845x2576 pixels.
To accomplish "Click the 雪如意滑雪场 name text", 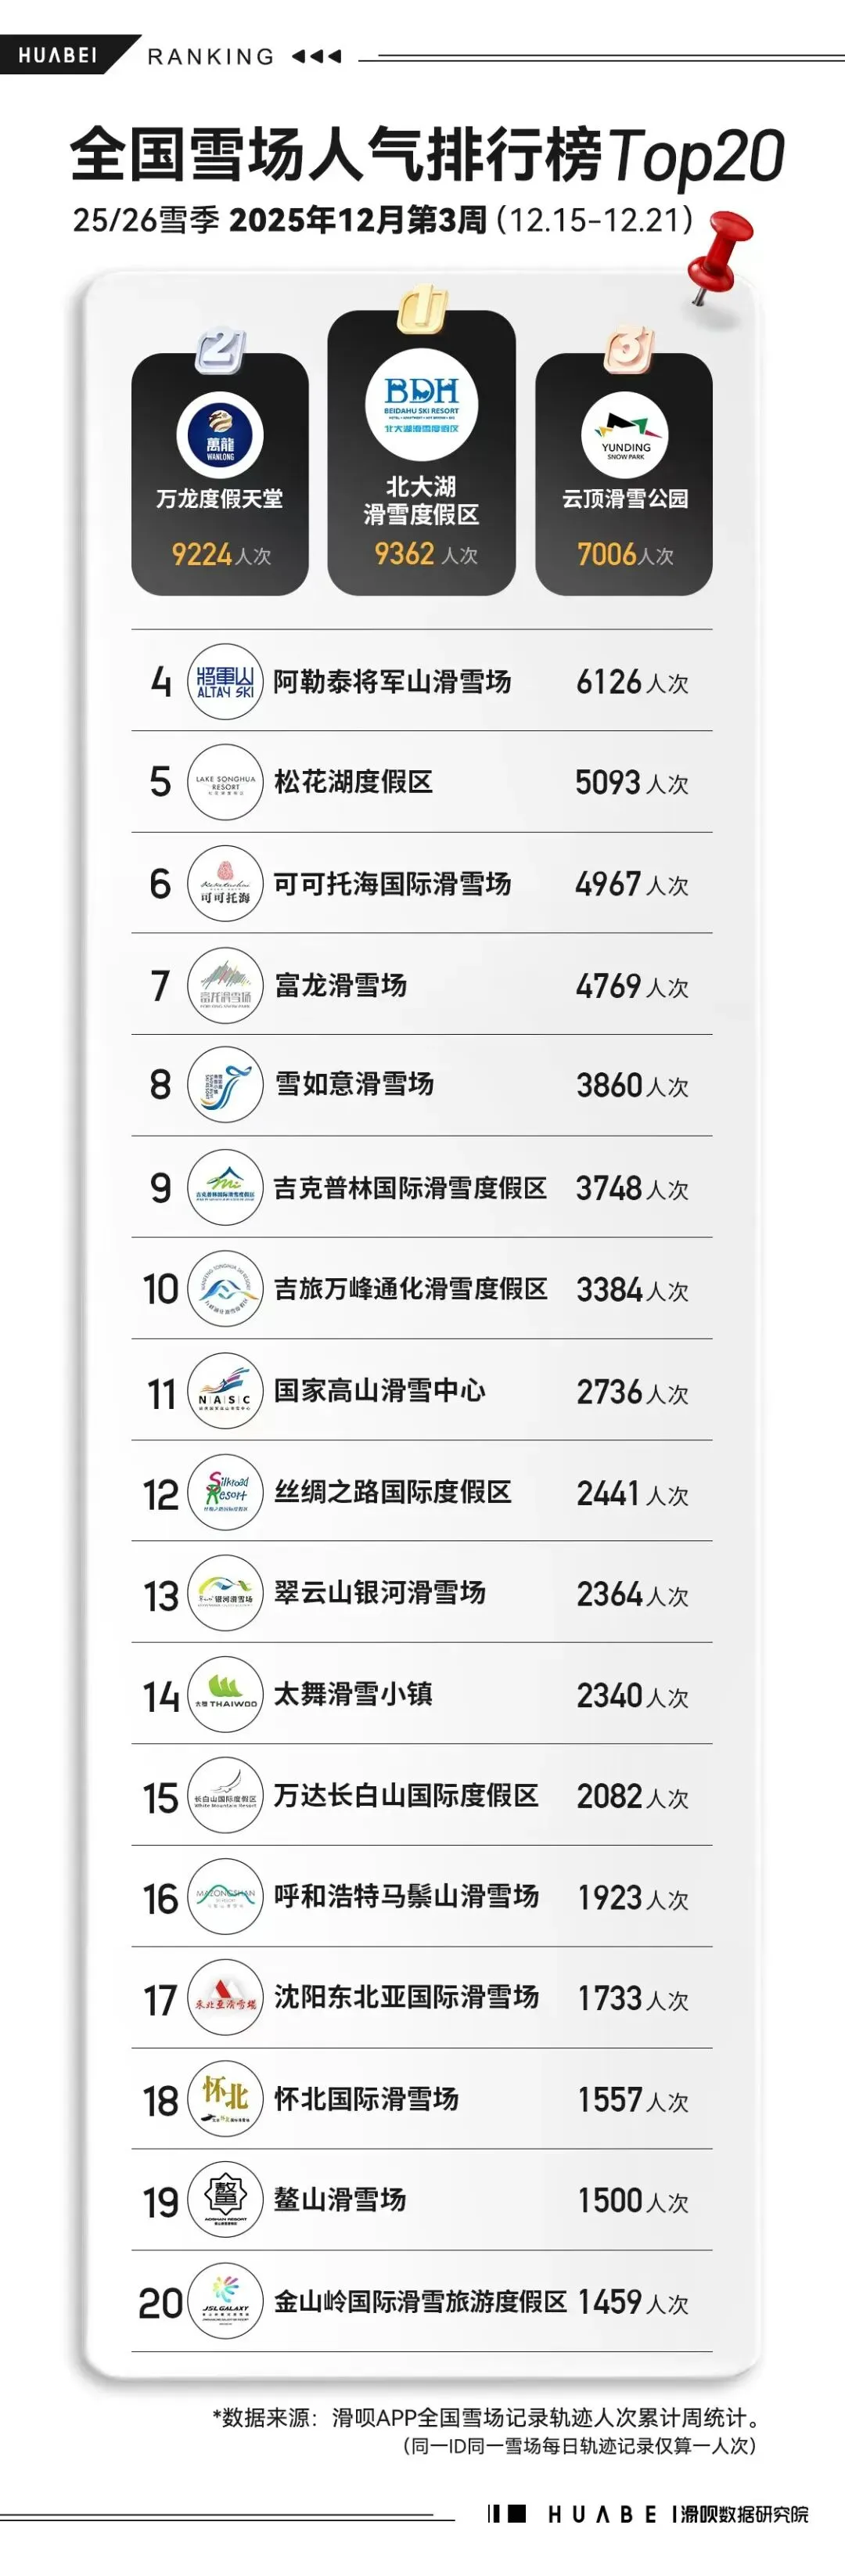I will 354,1085.
